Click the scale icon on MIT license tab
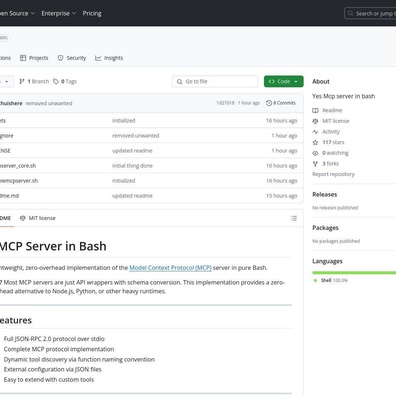396x396 pixels. pyautogui.click(x=23, y=218)
